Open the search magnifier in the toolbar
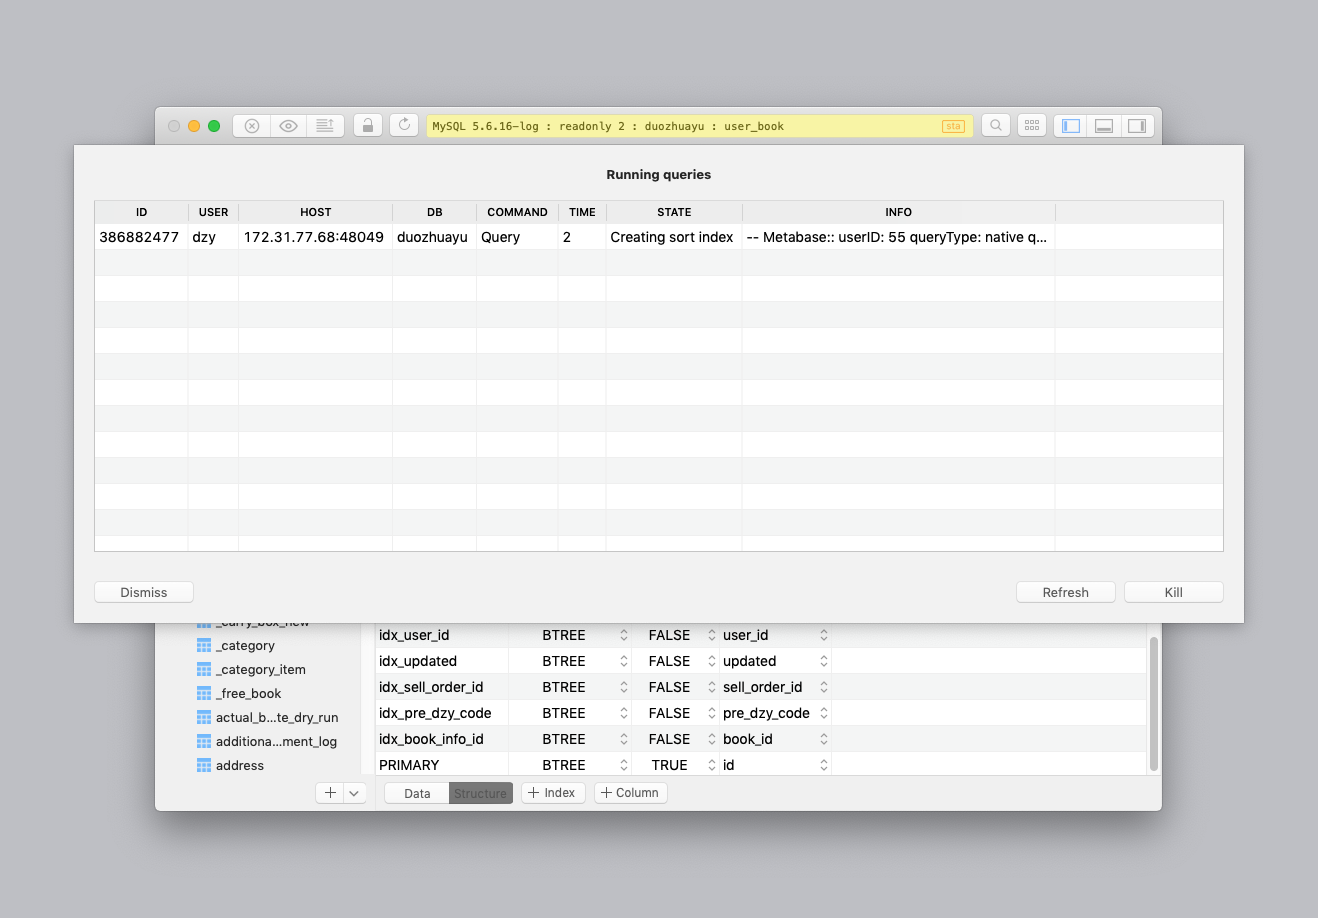 pos(995,125)
